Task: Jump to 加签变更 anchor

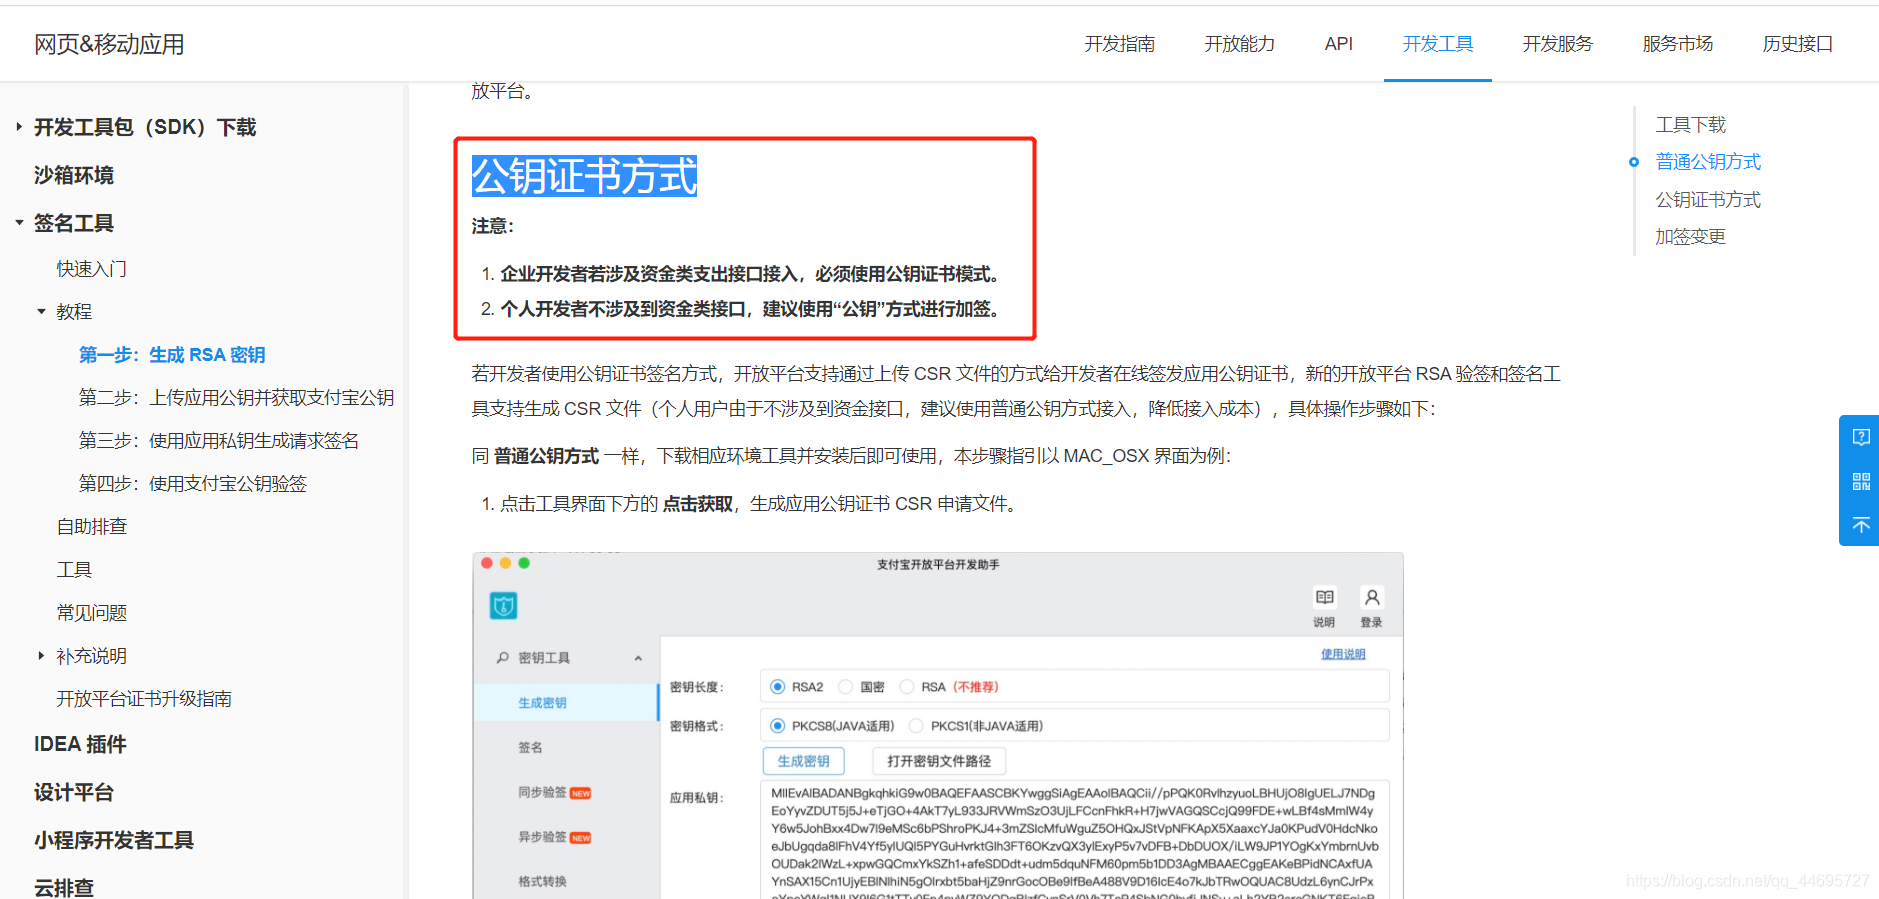Action: (1691, 237)
